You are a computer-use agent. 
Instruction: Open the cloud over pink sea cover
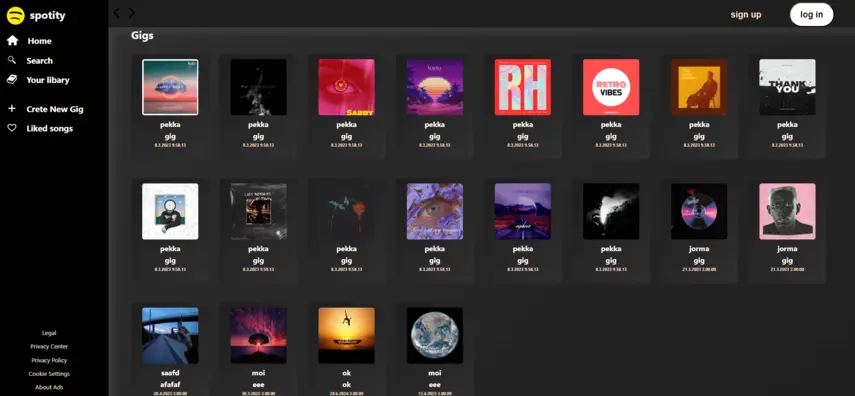(170, 87)
